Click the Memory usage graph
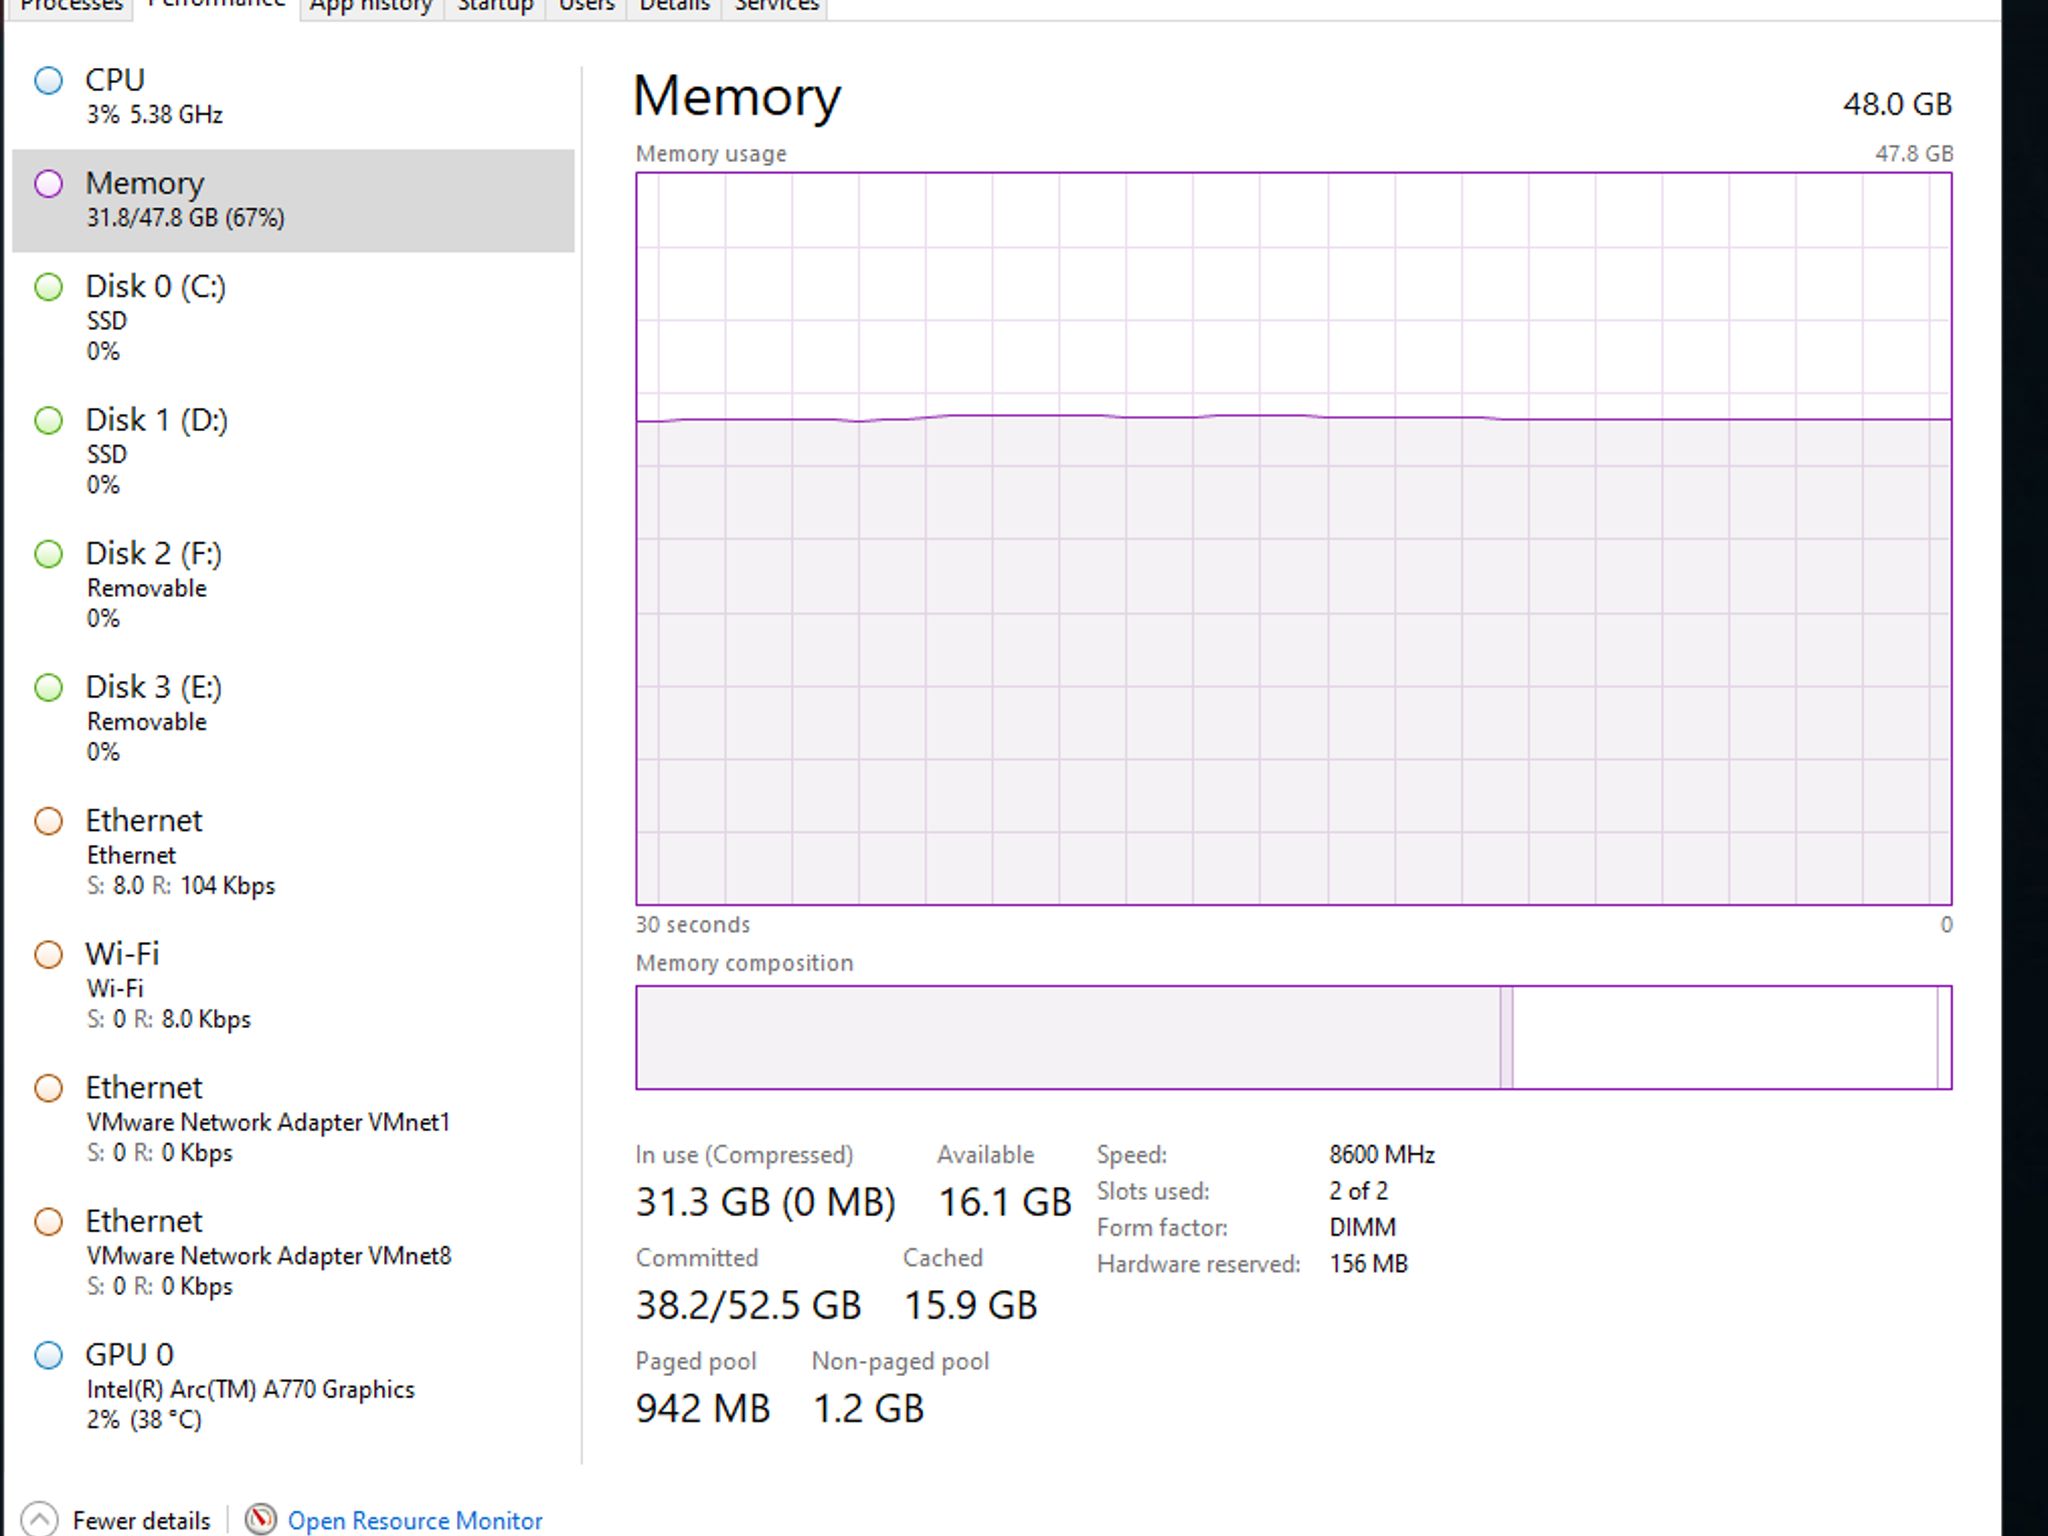 pyautogui.click(x=1293, y=539)
